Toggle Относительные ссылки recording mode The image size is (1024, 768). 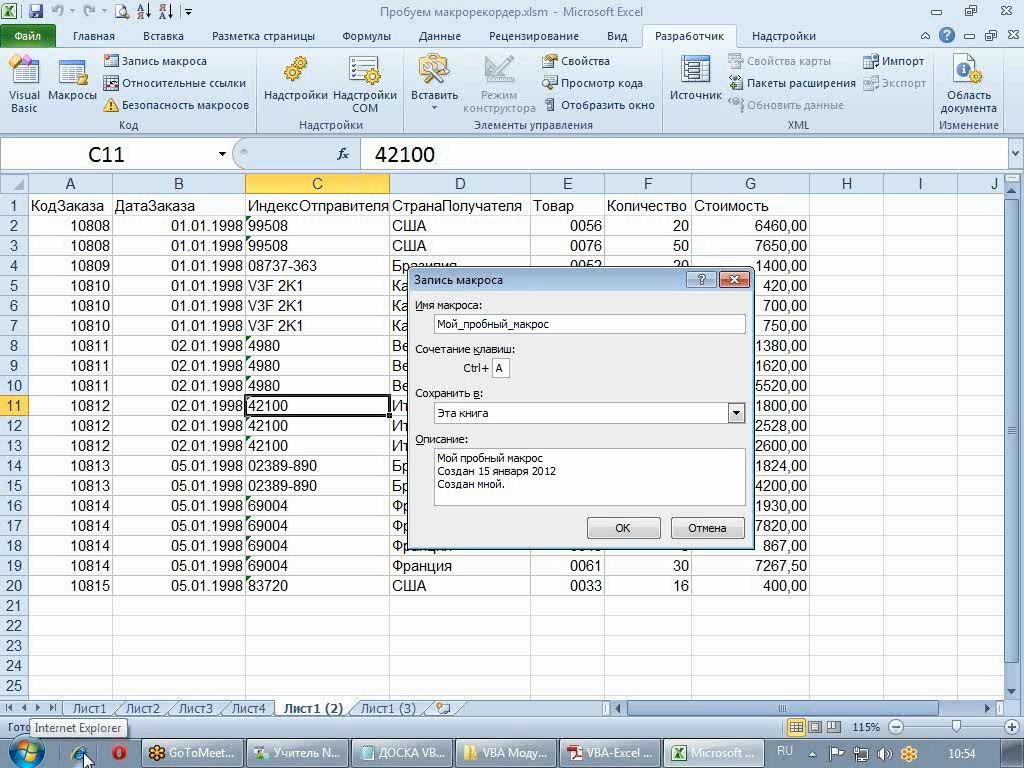pos(175,83)
